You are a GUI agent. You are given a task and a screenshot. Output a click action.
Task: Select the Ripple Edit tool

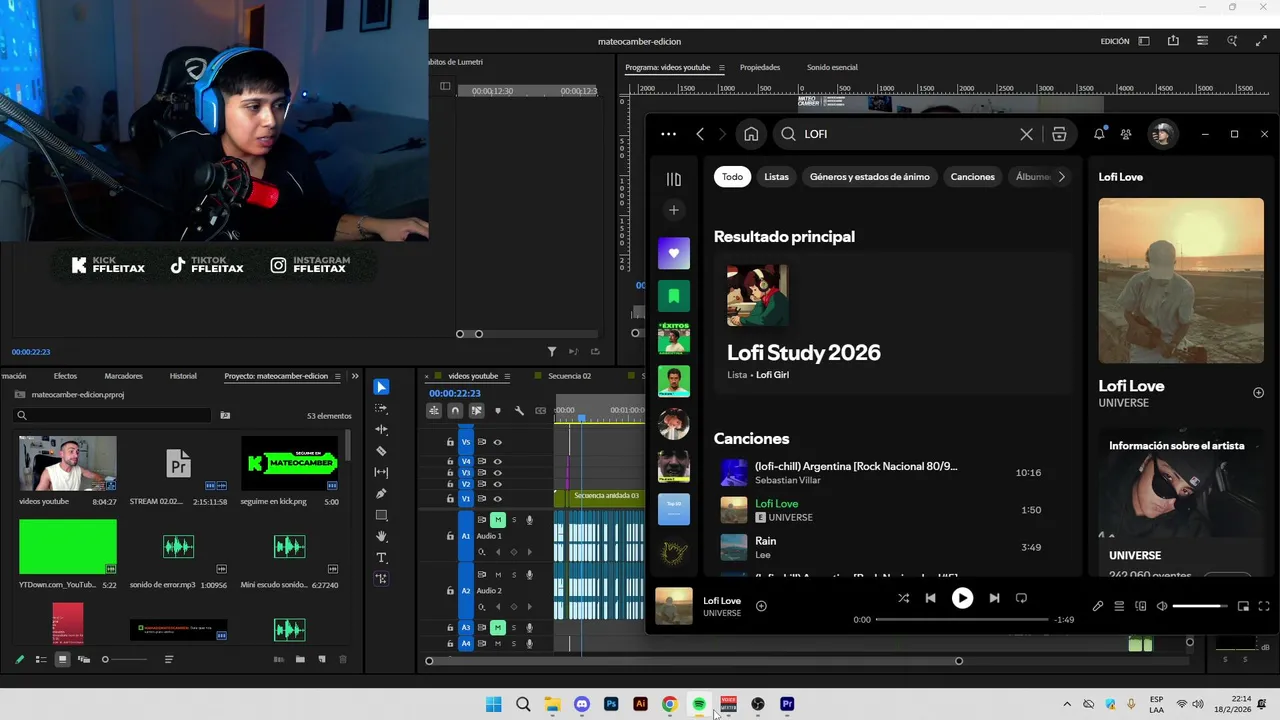coord(381,429)
